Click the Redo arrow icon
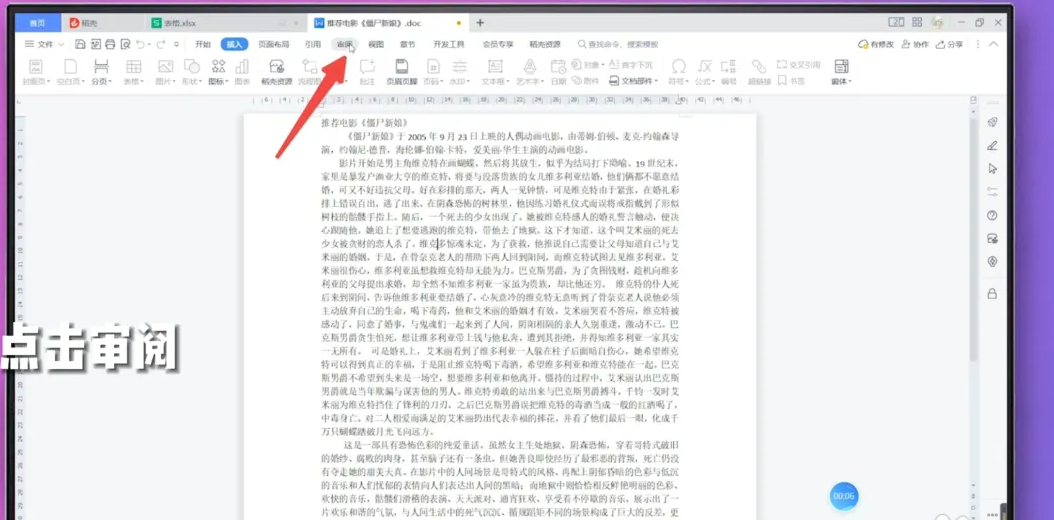1054x520 pixels. coord(160,44)
